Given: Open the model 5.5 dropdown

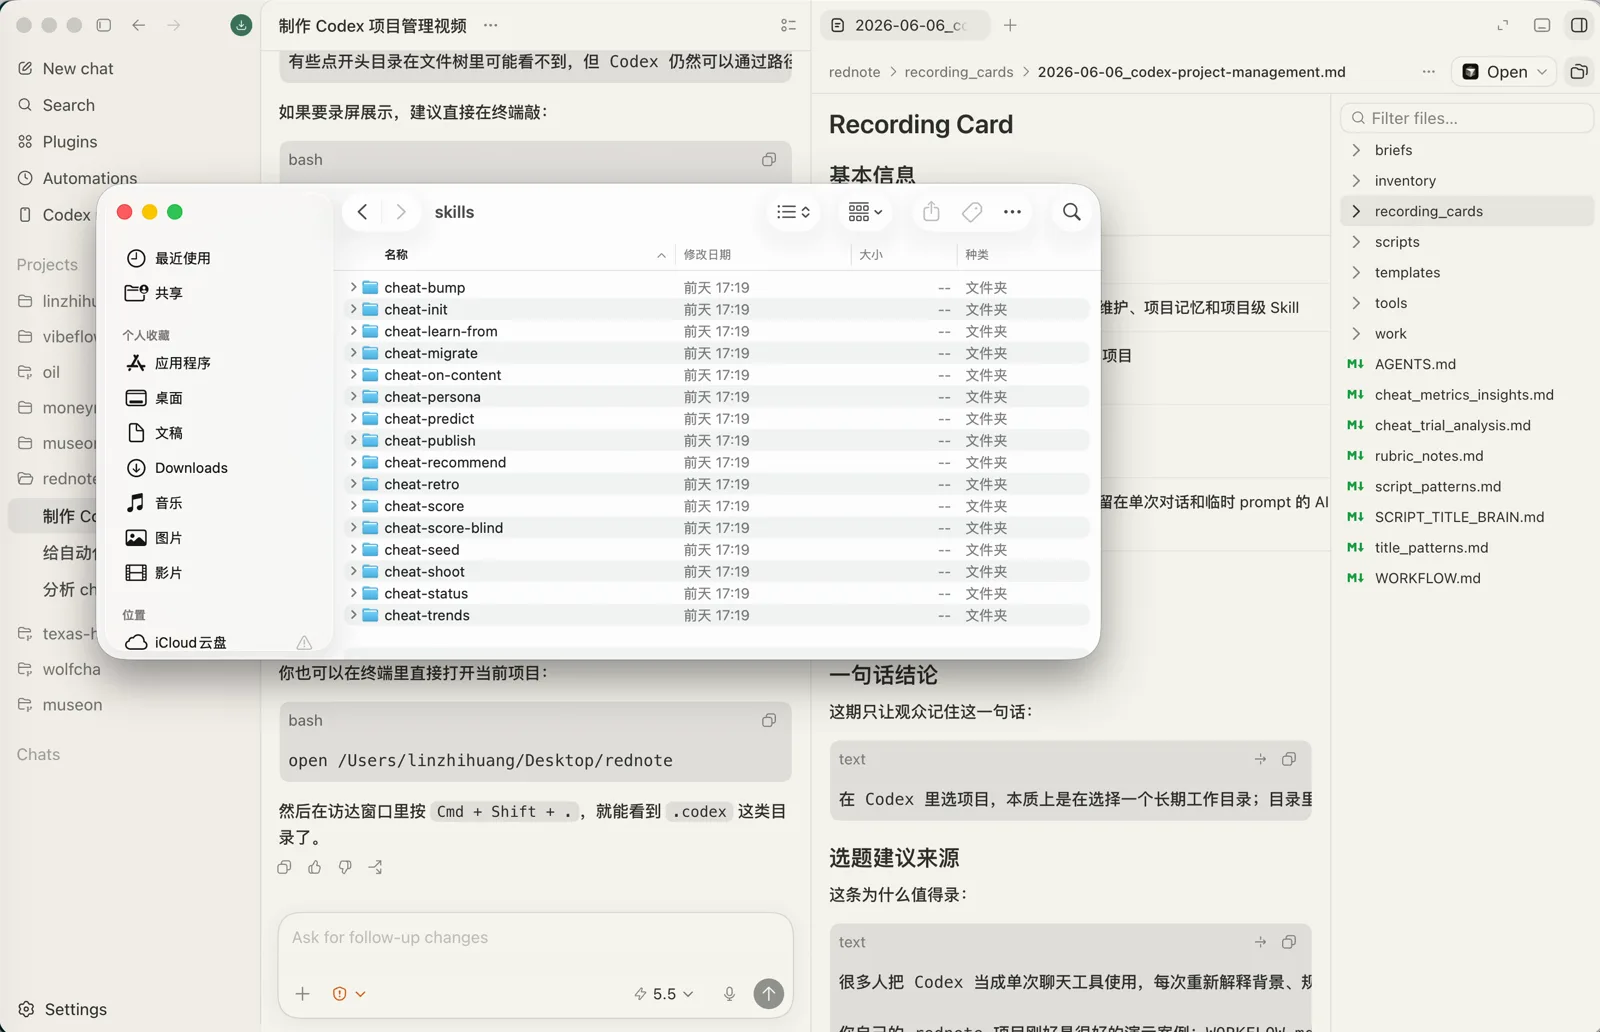Looking at the screenshot, I should pyautogui.click(x=664, y=994).
